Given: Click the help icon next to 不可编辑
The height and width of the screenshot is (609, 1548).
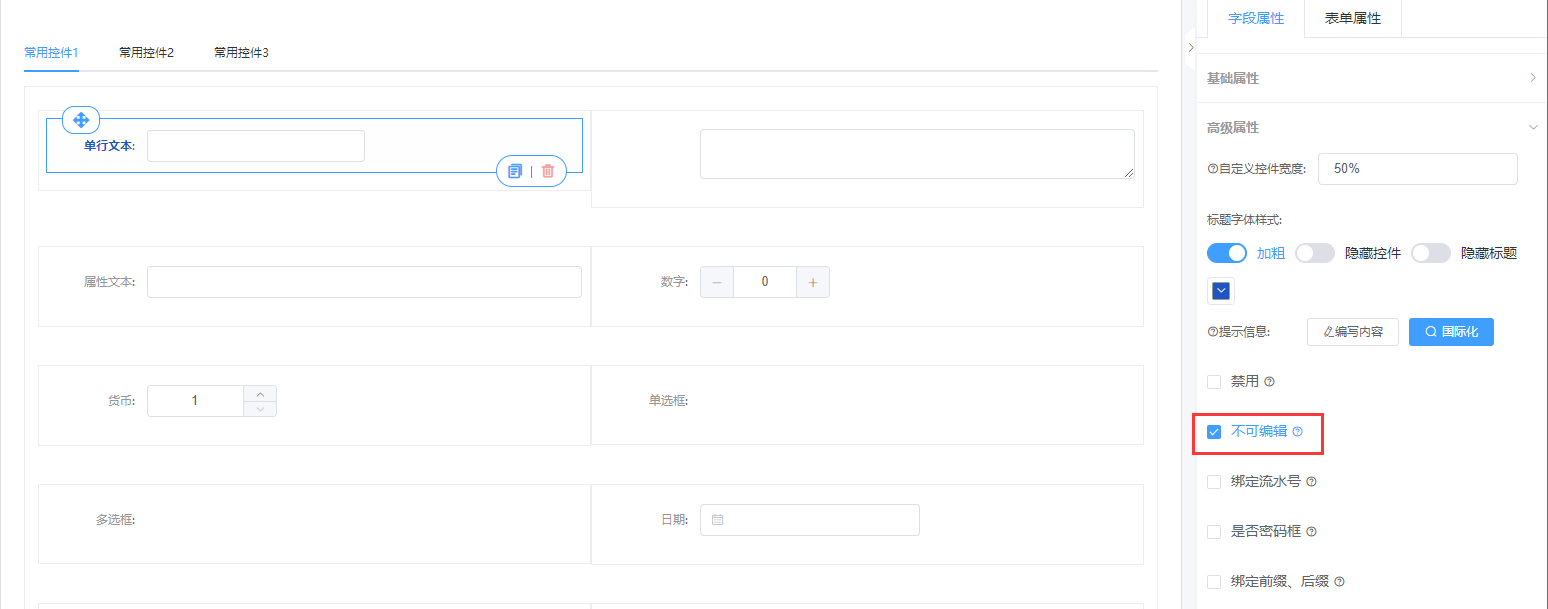Looking at the screenshot, I should point(1298,432).
